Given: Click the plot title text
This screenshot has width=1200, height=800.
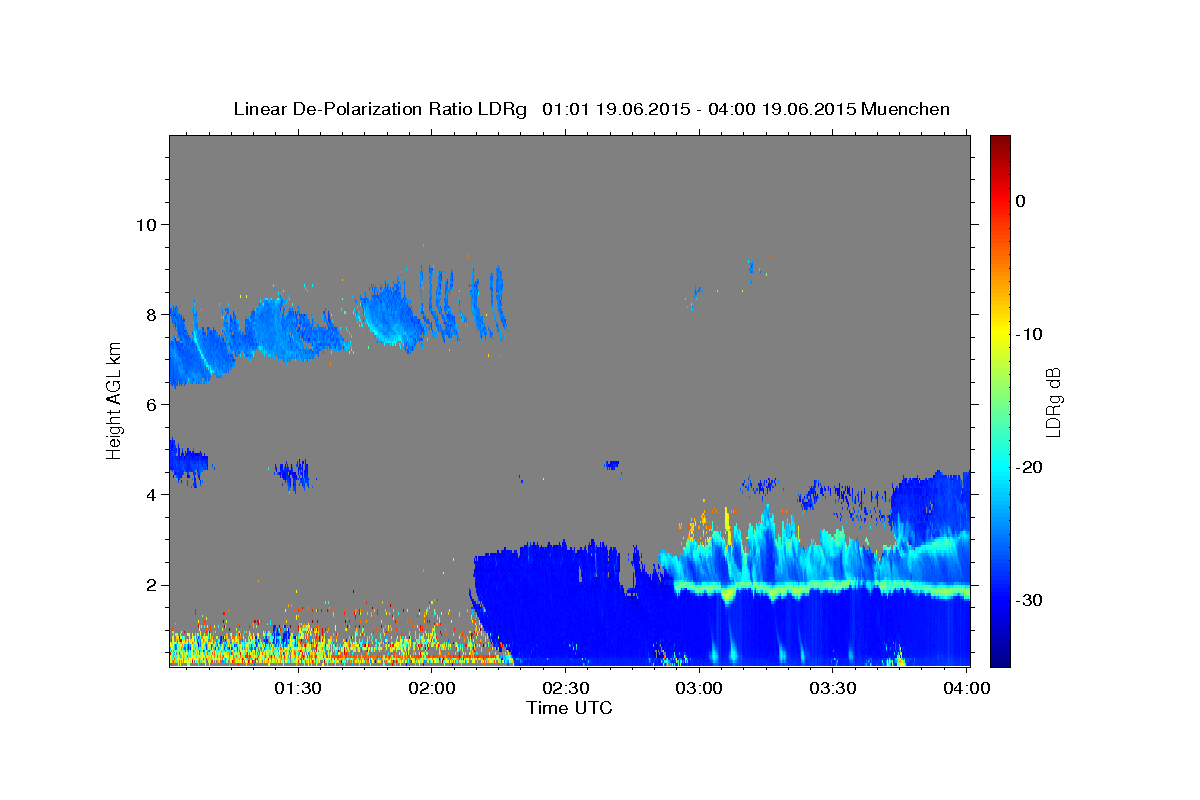Looking at the screenshot, I should point(591,109).
